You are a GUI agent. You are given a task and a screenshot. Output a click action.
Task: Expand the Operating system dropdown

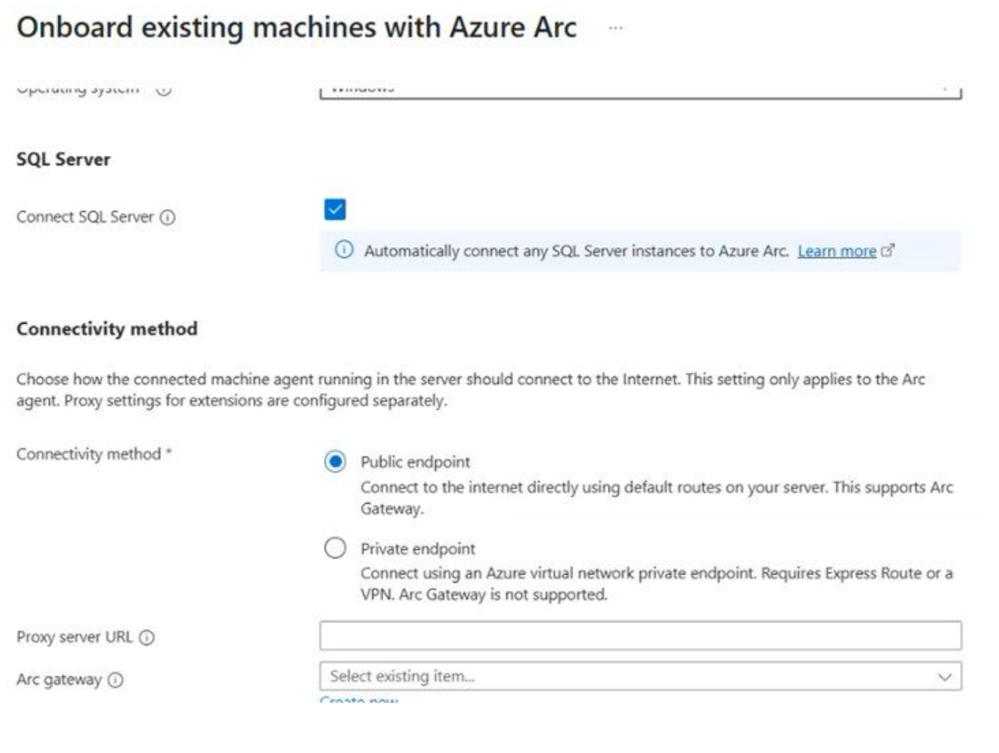click(640, 89)
